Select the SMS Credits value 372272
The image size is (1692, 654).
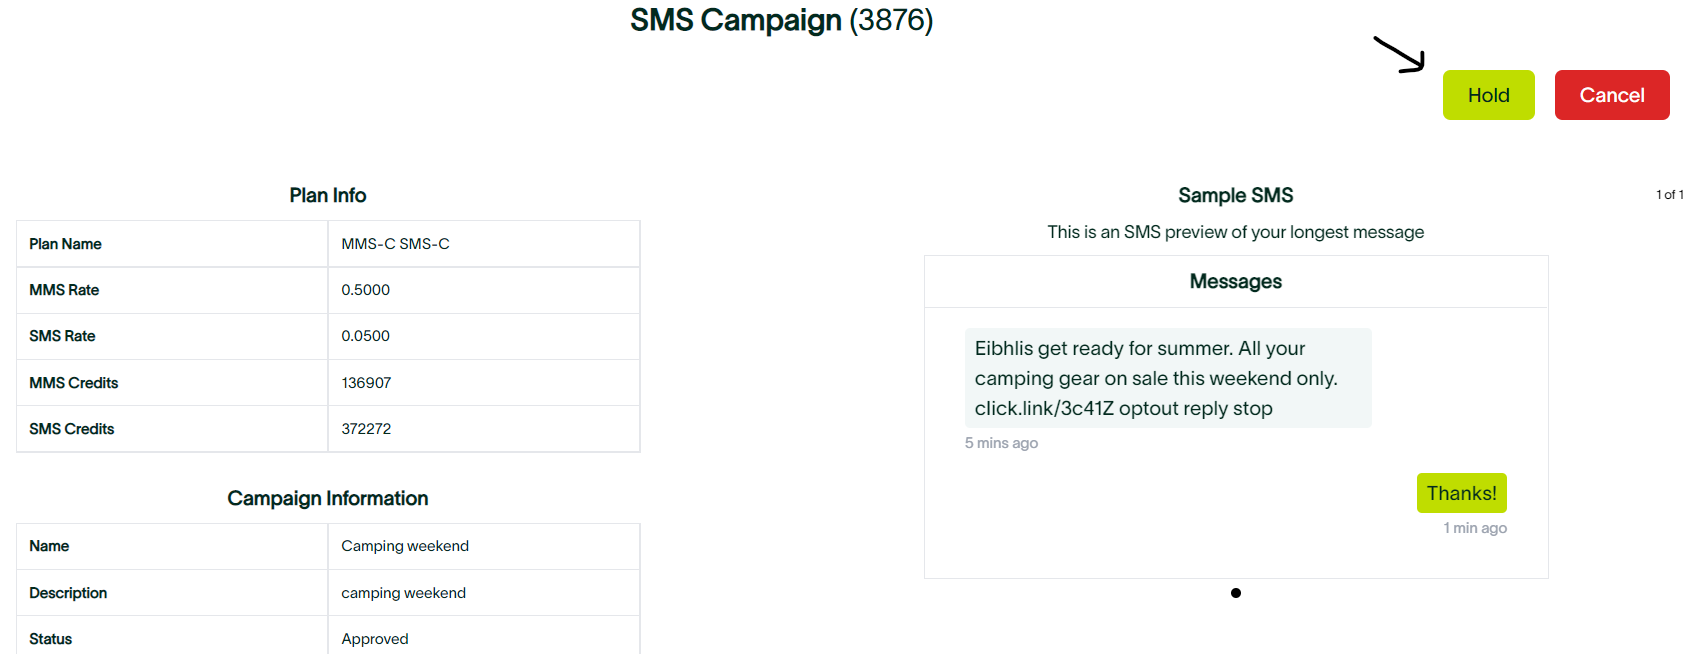pos(366,429)
